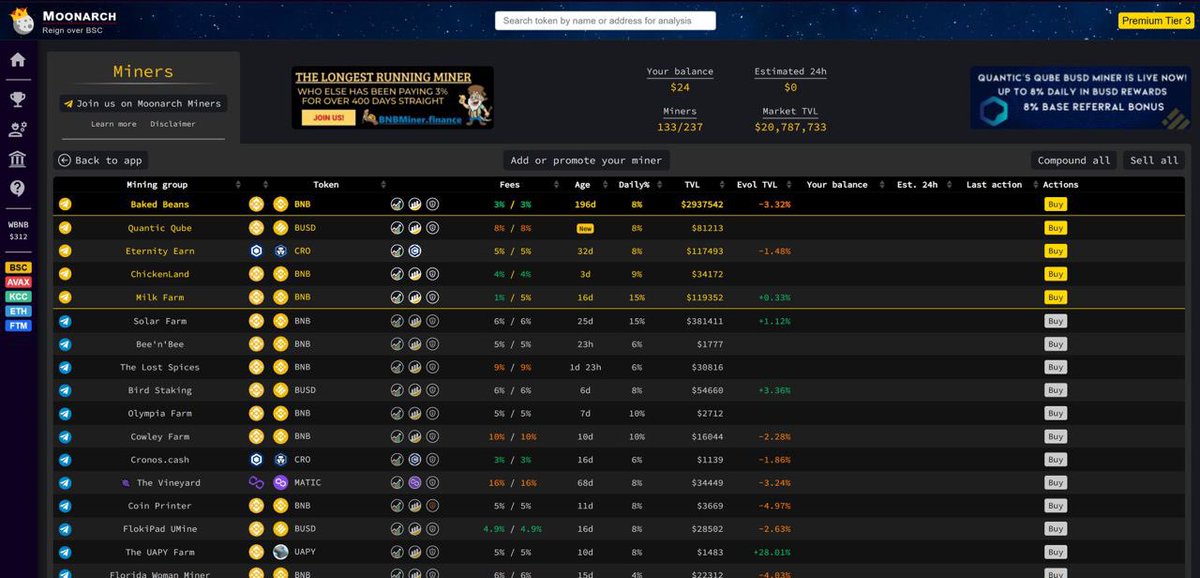Switch to the FTM chain
Viewport: 1200px width, 578px height.
pos(18,326)
